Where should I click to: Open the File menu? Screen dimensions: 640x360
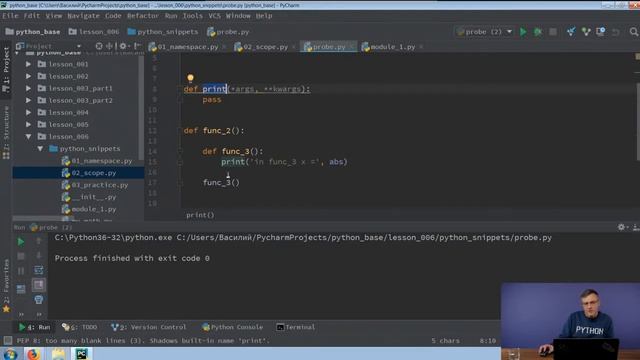10,16
